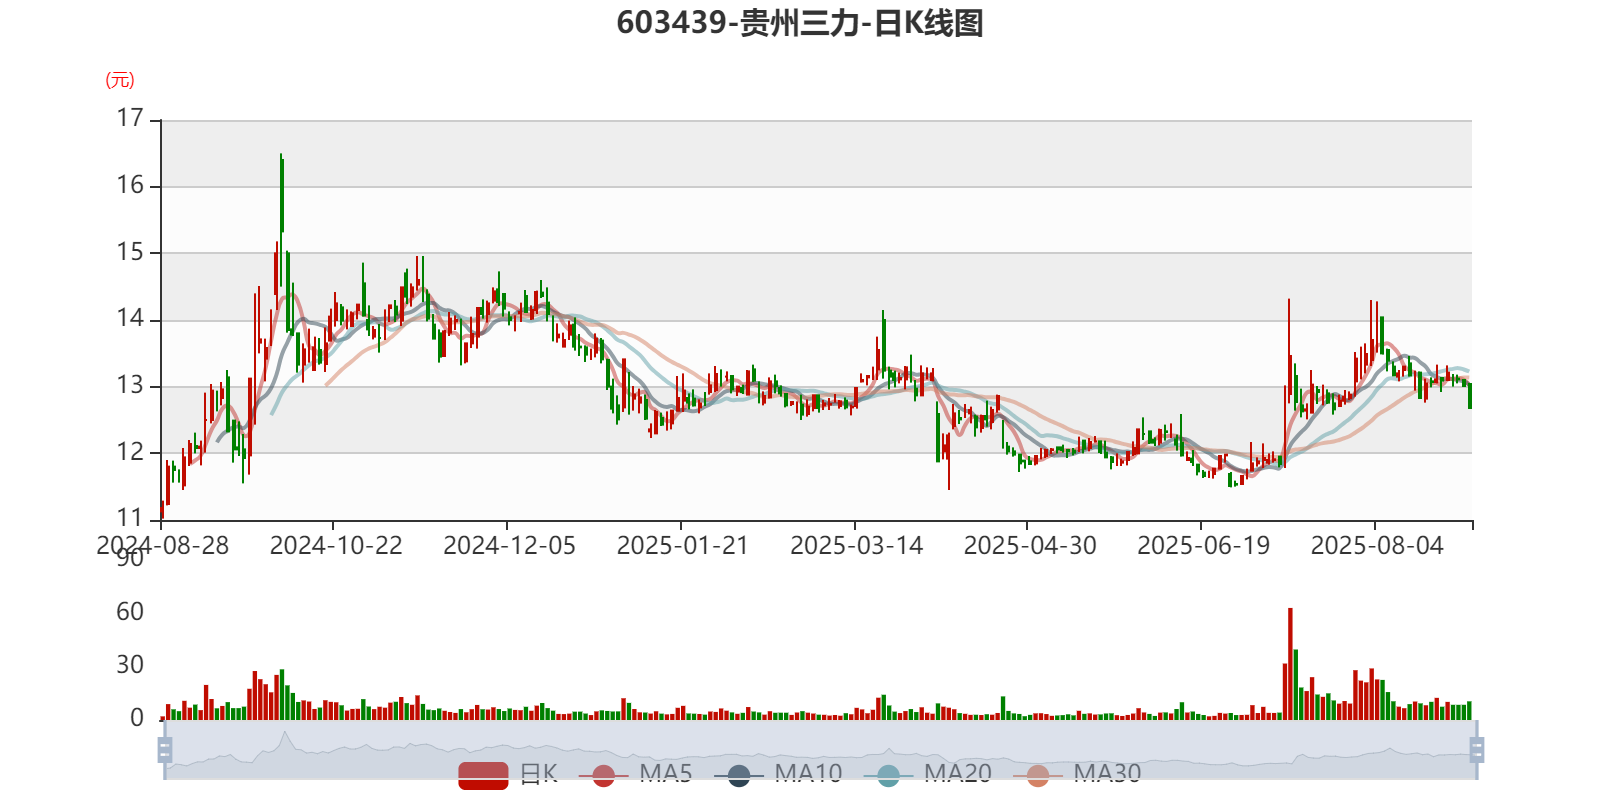Click the price axis value 17
Image resolution: width=1600 pixels, height=800 pixels.
pyautogui.click(x=130, y=118)
